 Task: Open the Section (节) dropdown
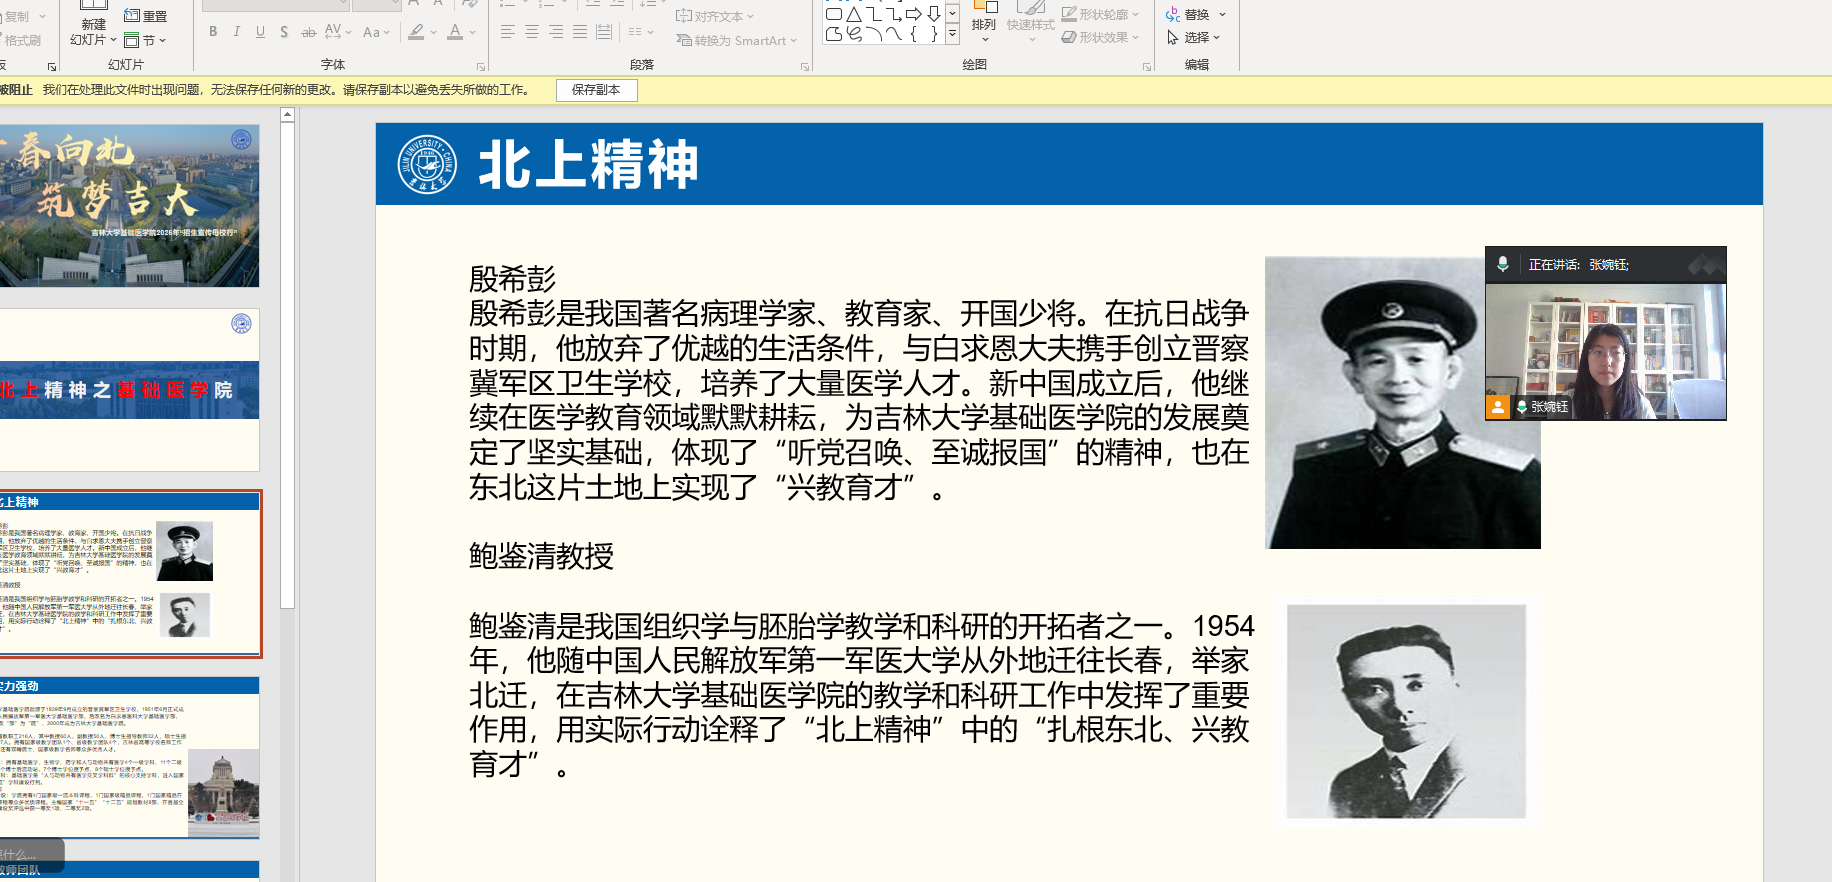pos(145,40)
